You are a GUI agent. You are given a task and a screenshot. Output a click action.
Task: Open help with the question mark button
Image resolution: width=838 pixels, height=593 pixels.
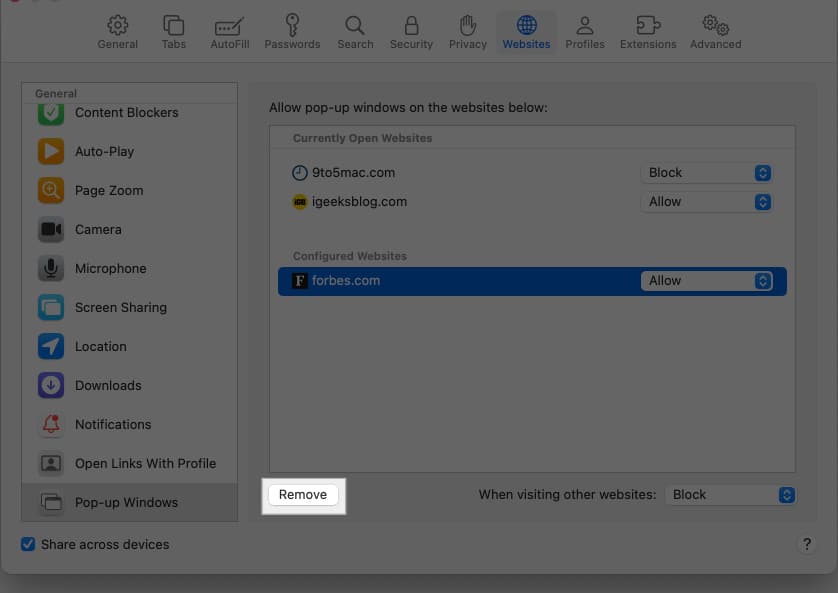(x=807, y=544)
